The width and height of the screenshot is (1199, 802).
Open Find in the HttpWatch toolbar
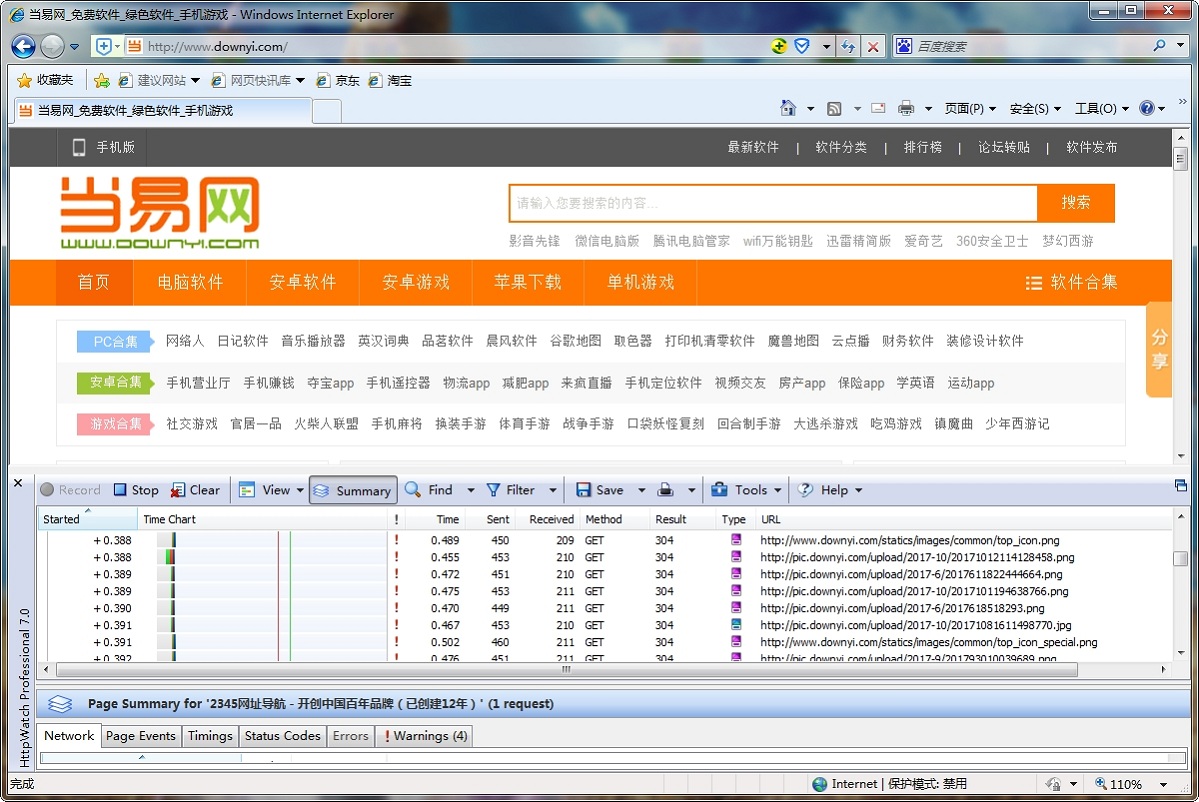click(438, 490)
